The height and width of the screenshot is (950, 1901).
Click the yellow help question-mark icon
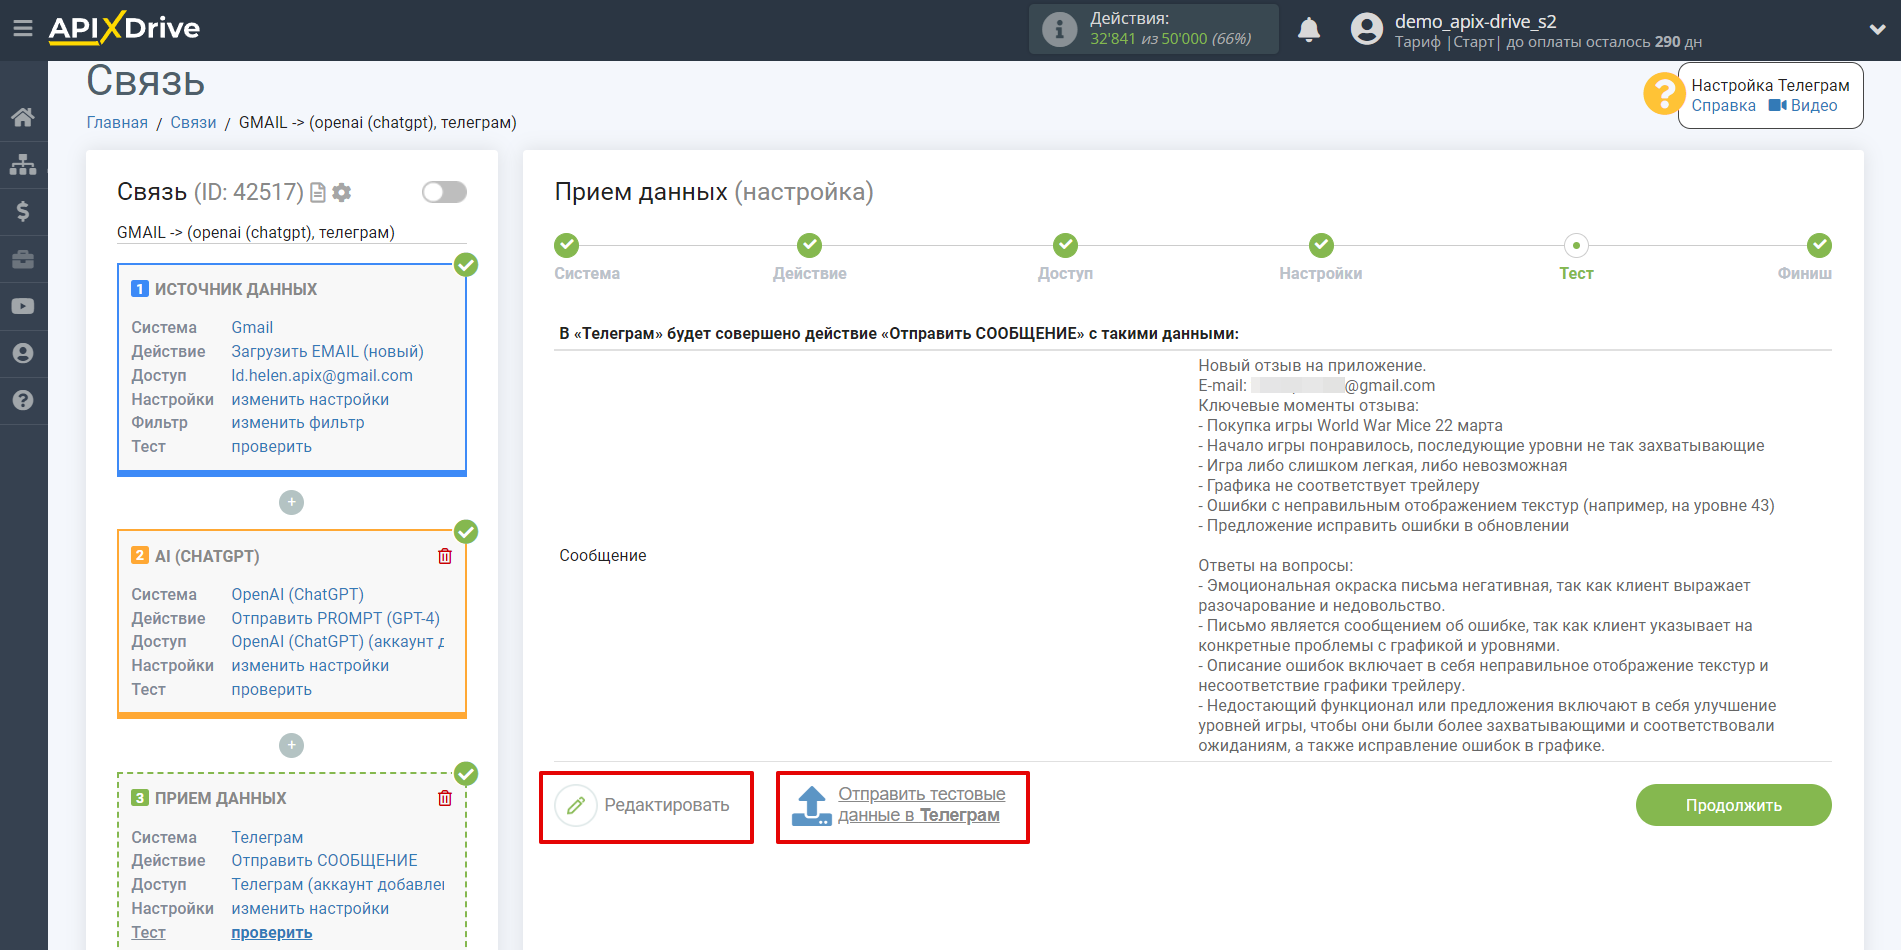[1664, 94]
